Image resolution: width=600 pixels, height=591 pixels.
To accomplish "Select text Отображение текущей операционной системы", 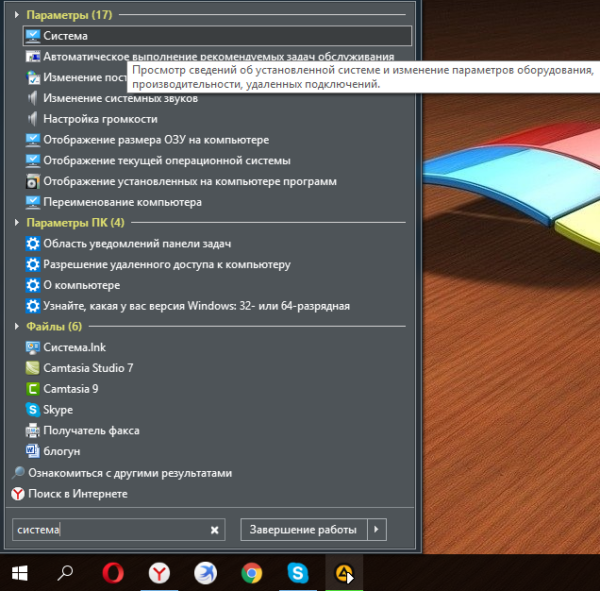I will [167, 160].
